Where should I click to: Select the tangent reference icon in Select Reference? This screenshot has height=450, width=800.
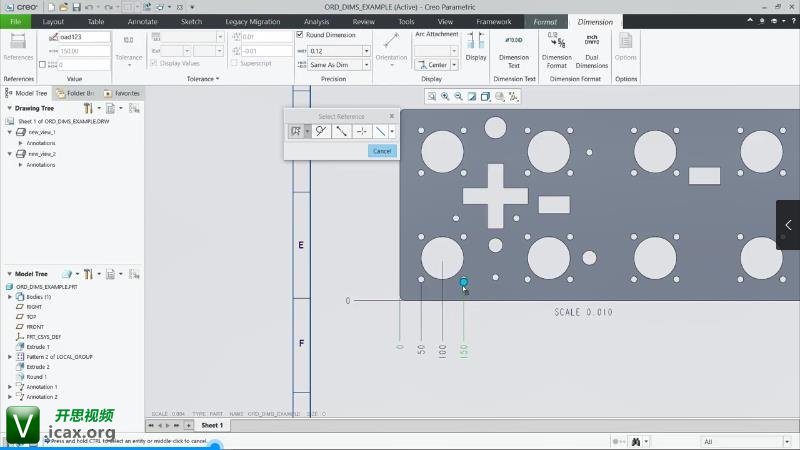[320, 131]
